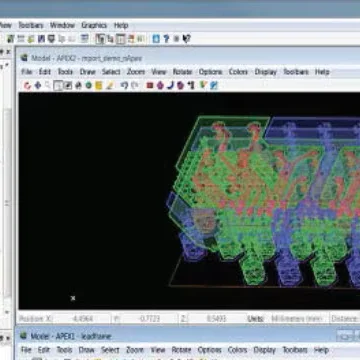Screen dimensions: 360x360
Task: Click the green-yellow arrow icon in APEX2 toolbar
Action: point(203,86)
